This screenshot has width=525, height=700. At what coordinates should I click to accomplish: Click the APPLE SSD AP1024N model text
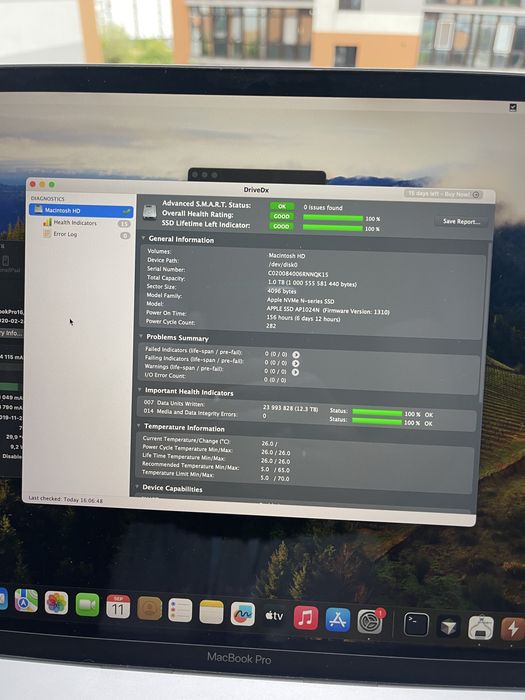point(328,311)
